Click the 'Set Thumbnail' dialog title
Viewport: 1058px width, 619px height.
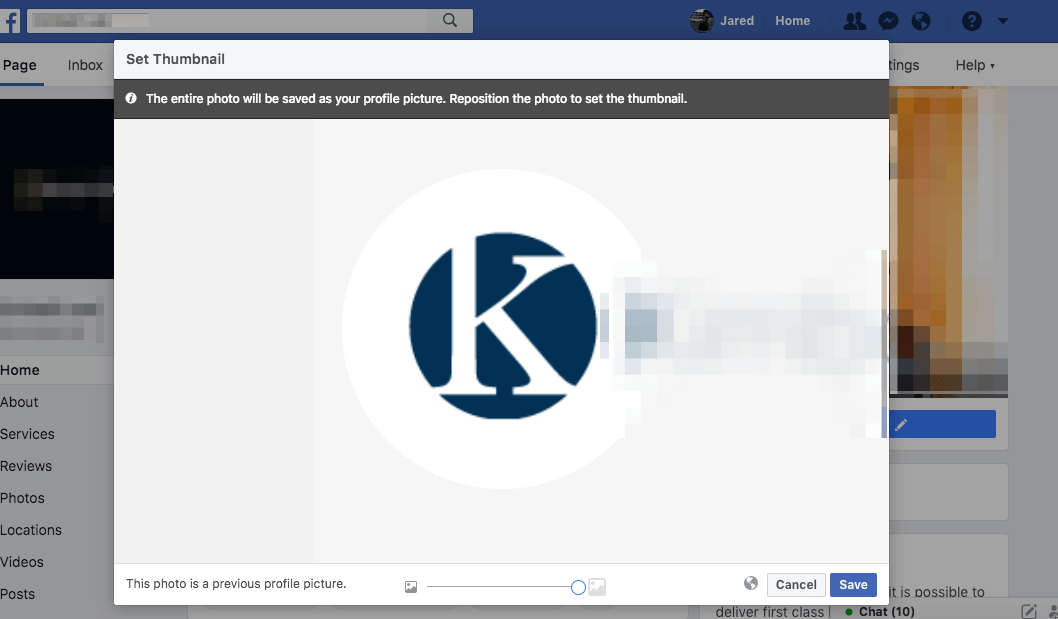(175, 59)
